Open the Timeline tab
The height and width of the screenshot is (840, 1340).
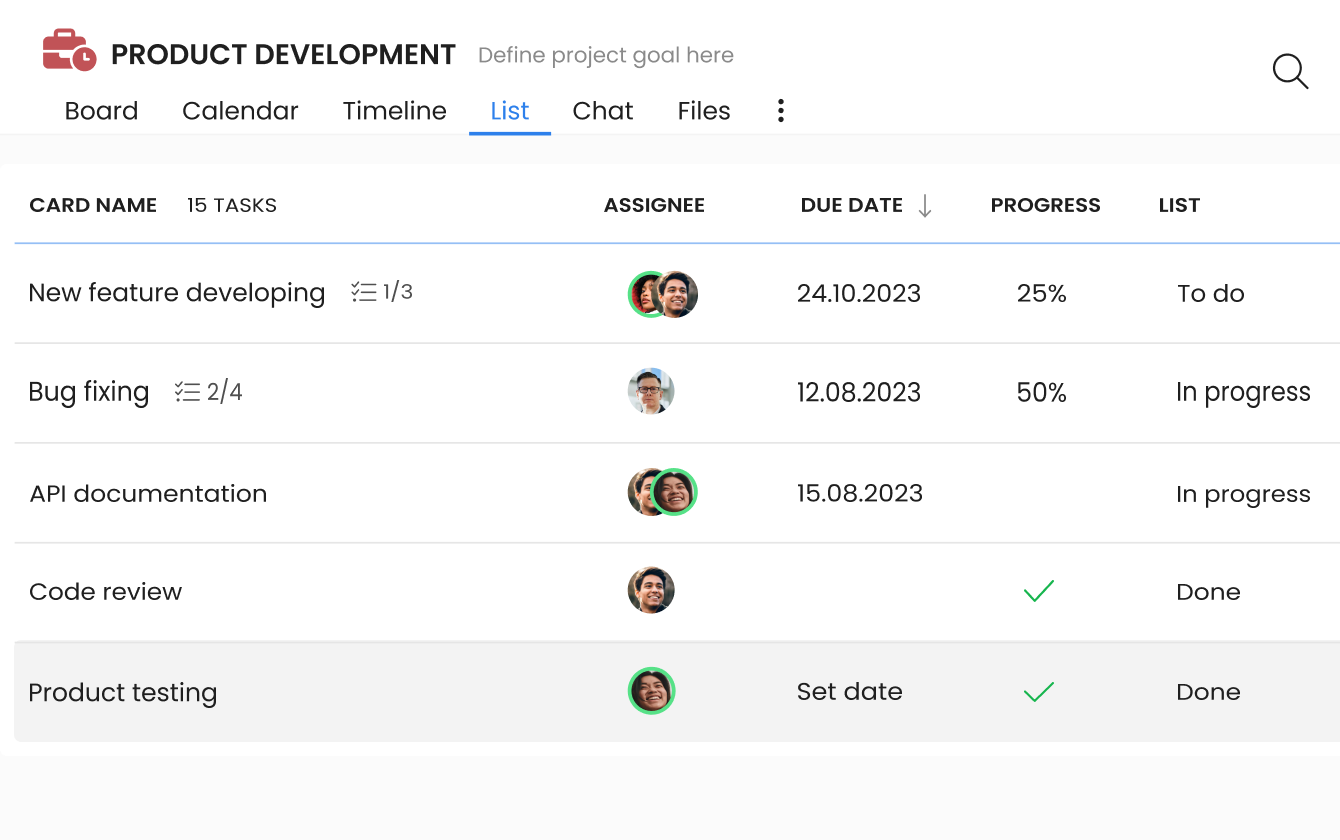395,111
